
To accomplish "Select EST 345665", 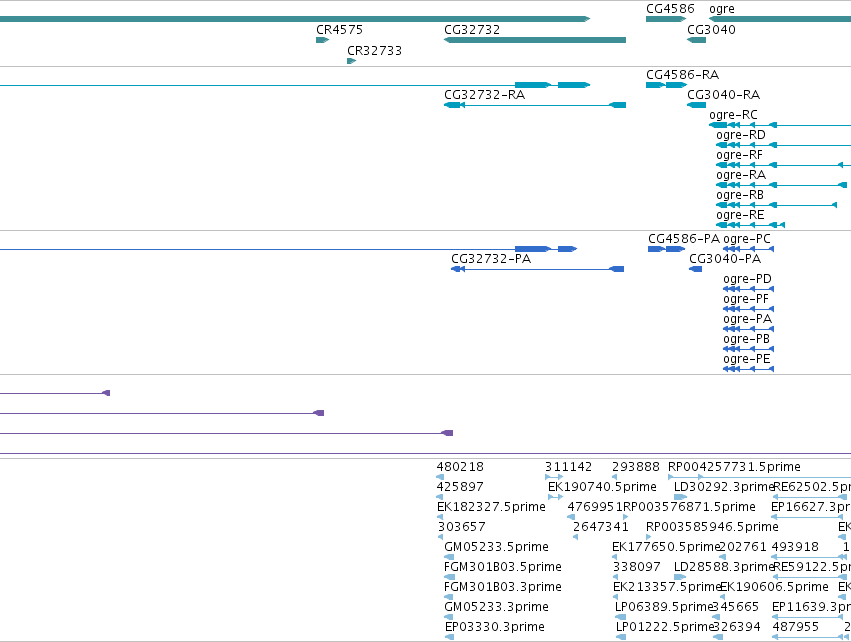I will (735, 607).
